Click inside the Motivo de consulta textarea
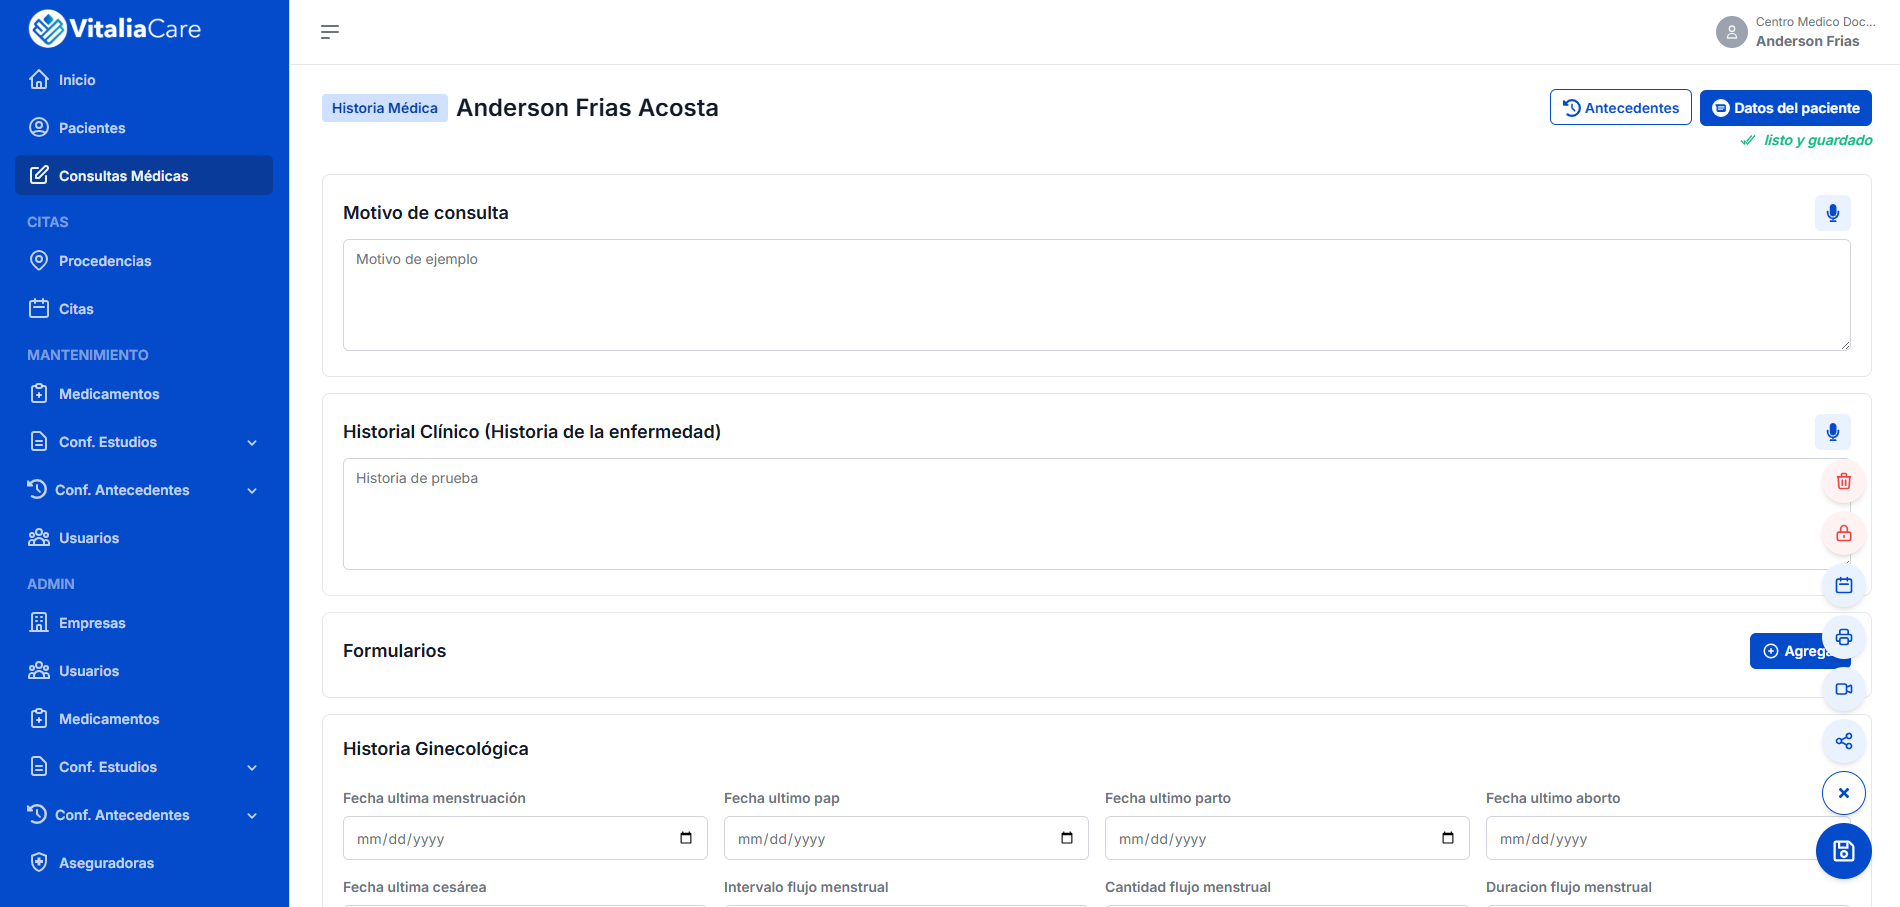This screenshot has height=907, width=1900. tap(1096, 295)
